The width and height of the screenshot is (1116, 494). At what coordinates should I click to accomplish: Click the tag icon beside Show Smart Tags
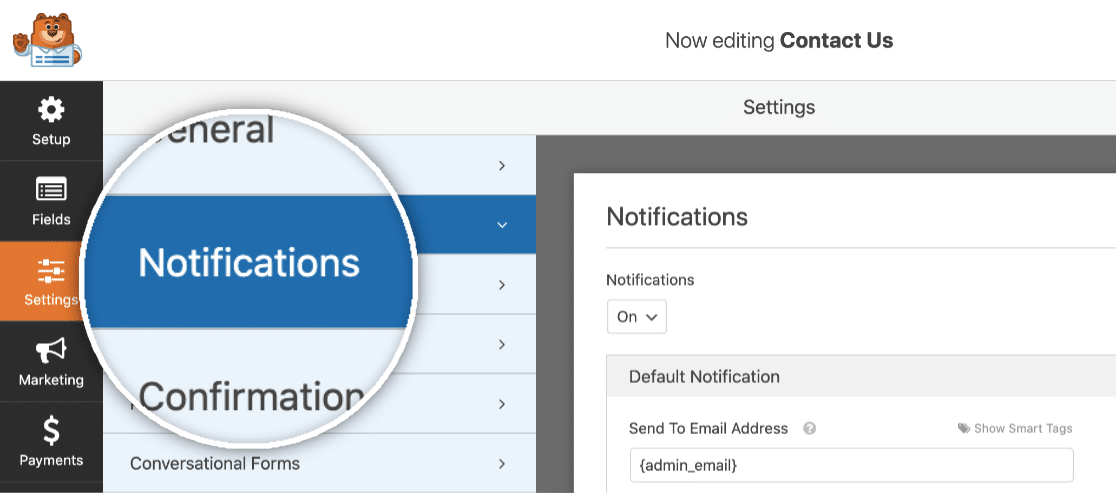point(964,429)
